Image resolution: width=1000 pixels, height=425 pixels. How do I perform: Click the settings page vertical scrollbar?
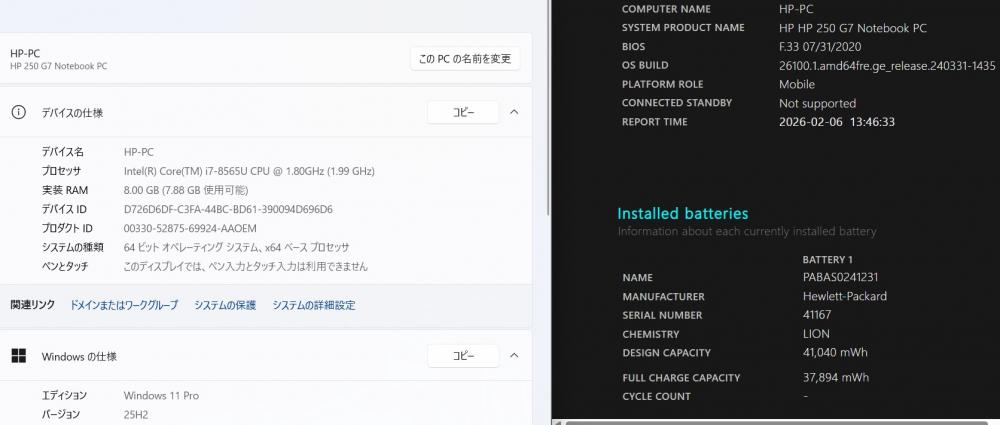(547, 120)
